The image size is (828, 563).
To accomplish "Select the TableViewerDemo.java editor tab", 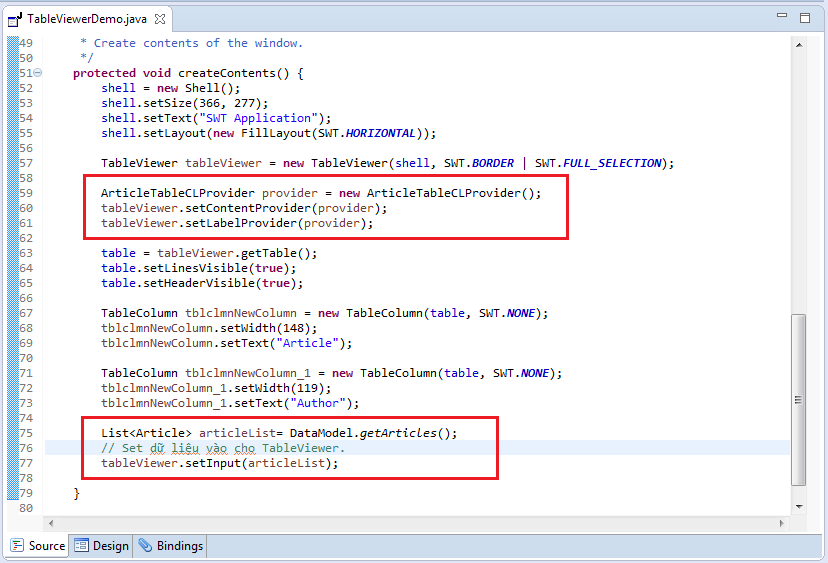I will 87,19.
